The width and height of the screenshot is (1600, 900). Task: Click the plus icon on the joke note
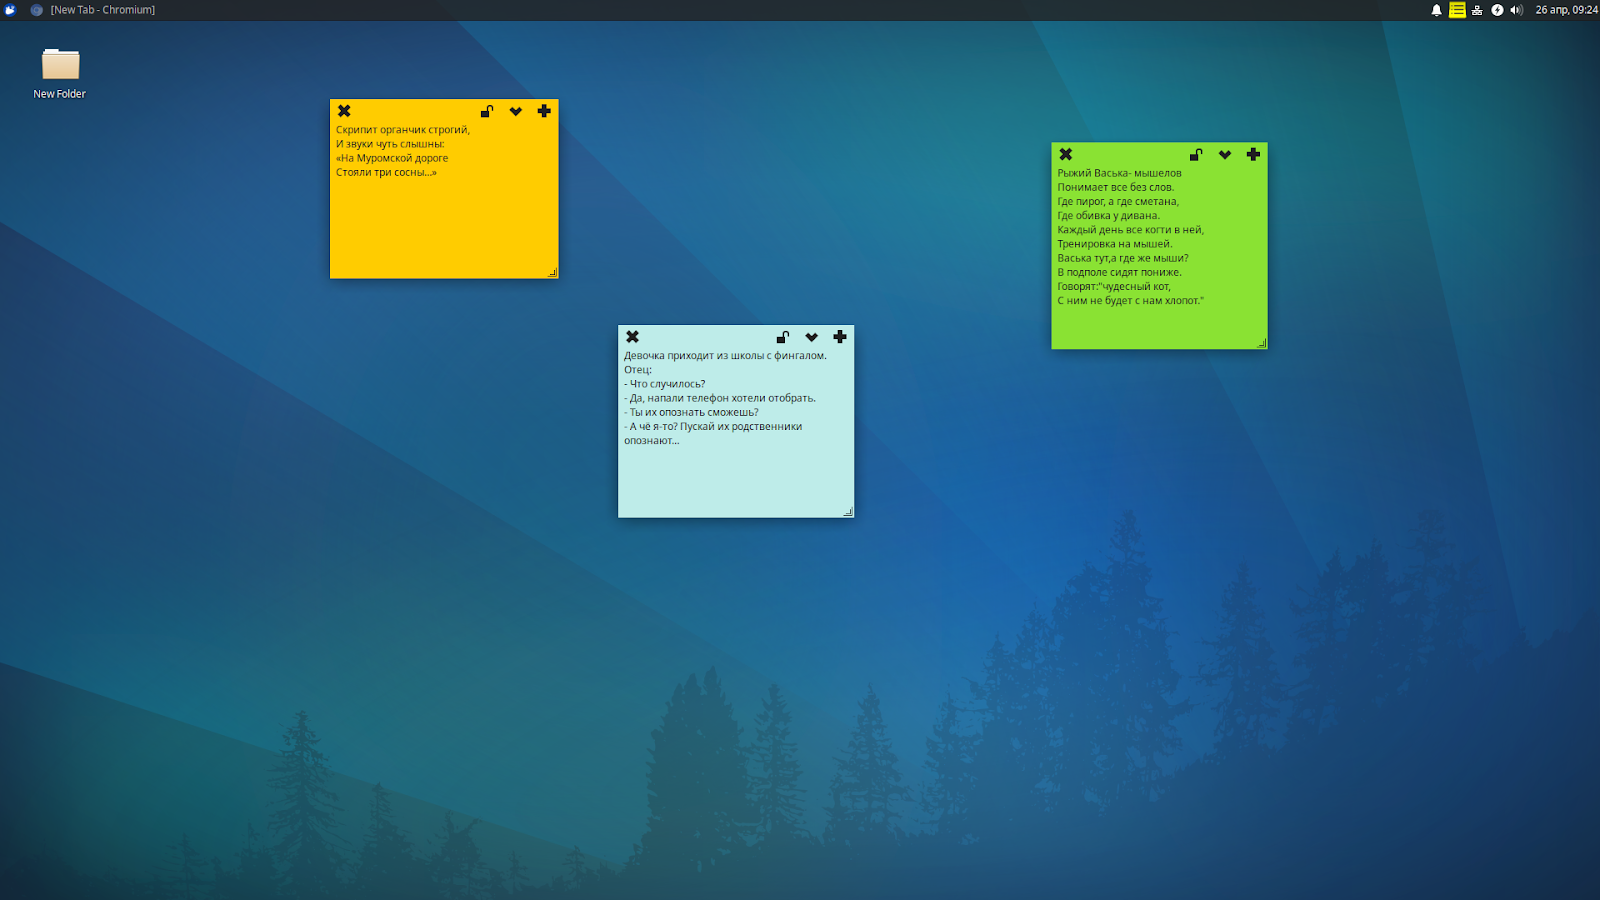[840, 337]
